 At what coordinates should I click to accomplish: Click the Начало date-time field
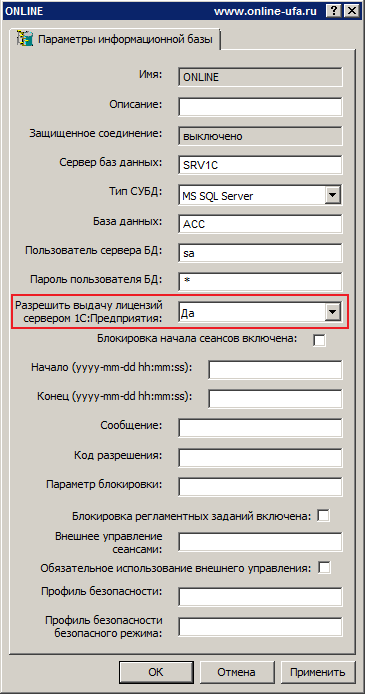275,370
